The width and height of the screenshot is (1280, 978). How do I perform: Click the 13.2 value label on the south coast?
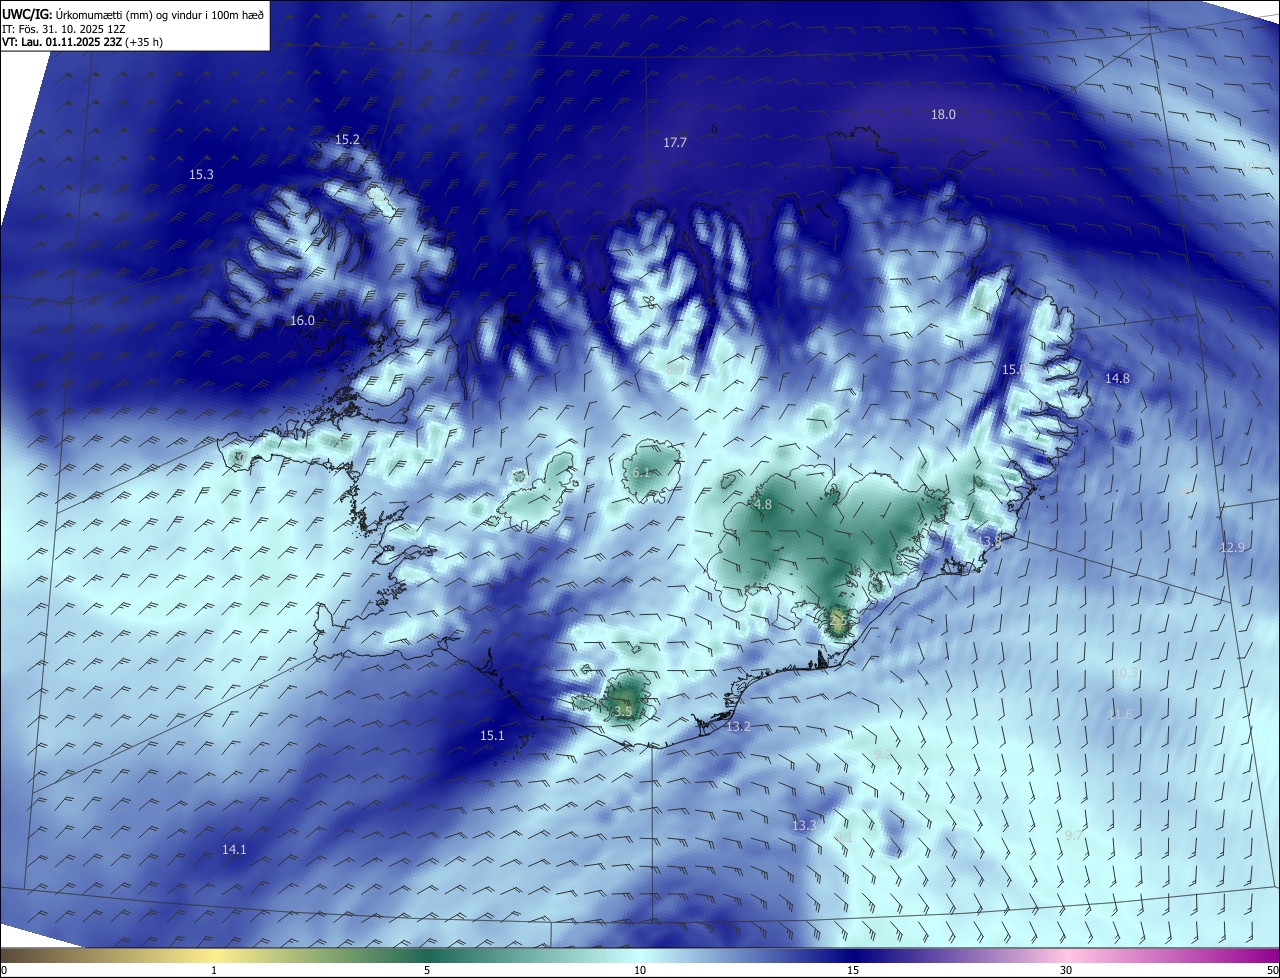coord(738,727)
